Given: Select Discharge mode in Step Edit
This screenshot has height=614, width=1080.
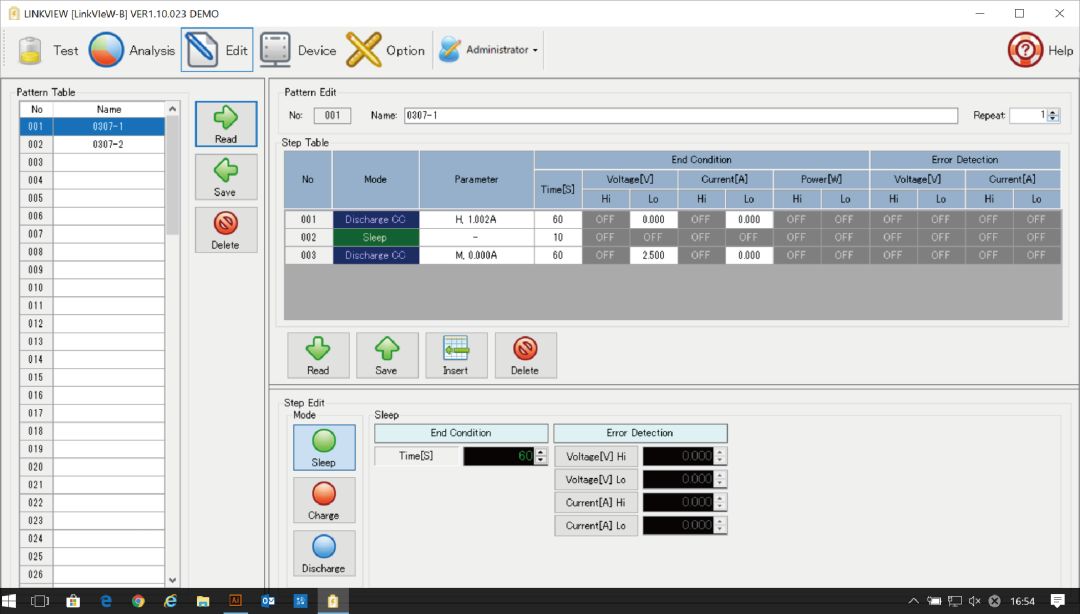Looking at the screenshot, I should pyautogui.click(x=324, y=554).
